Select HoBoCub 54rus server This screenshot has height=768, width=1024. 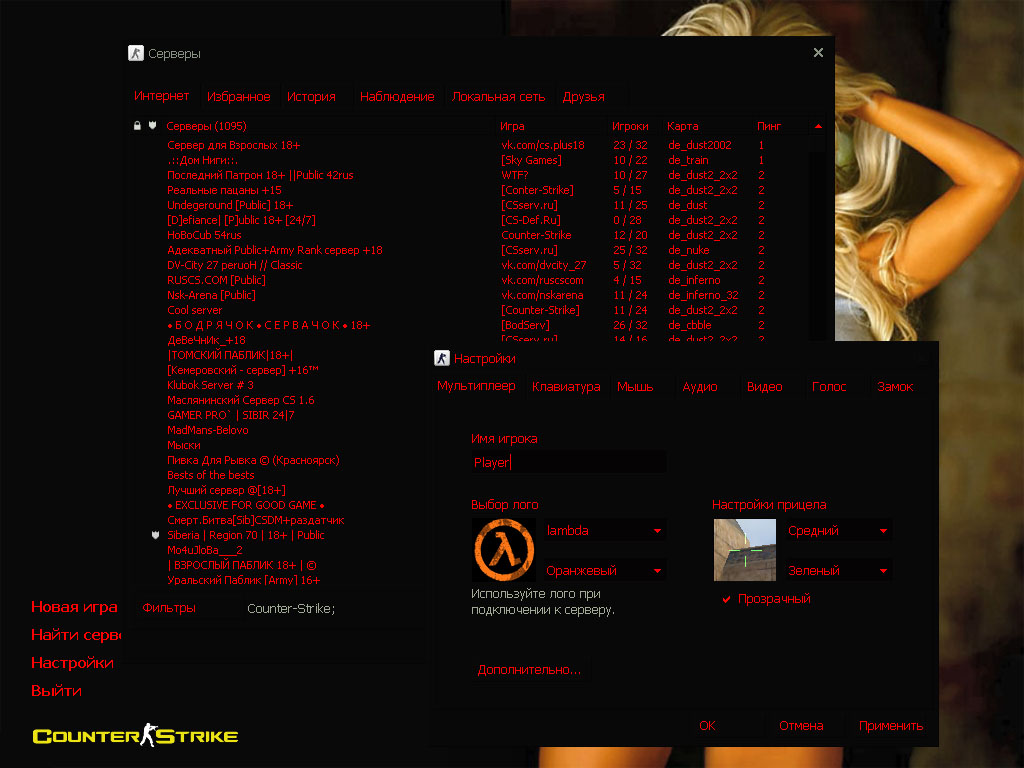pyautogui.click(x=204, y=235)
